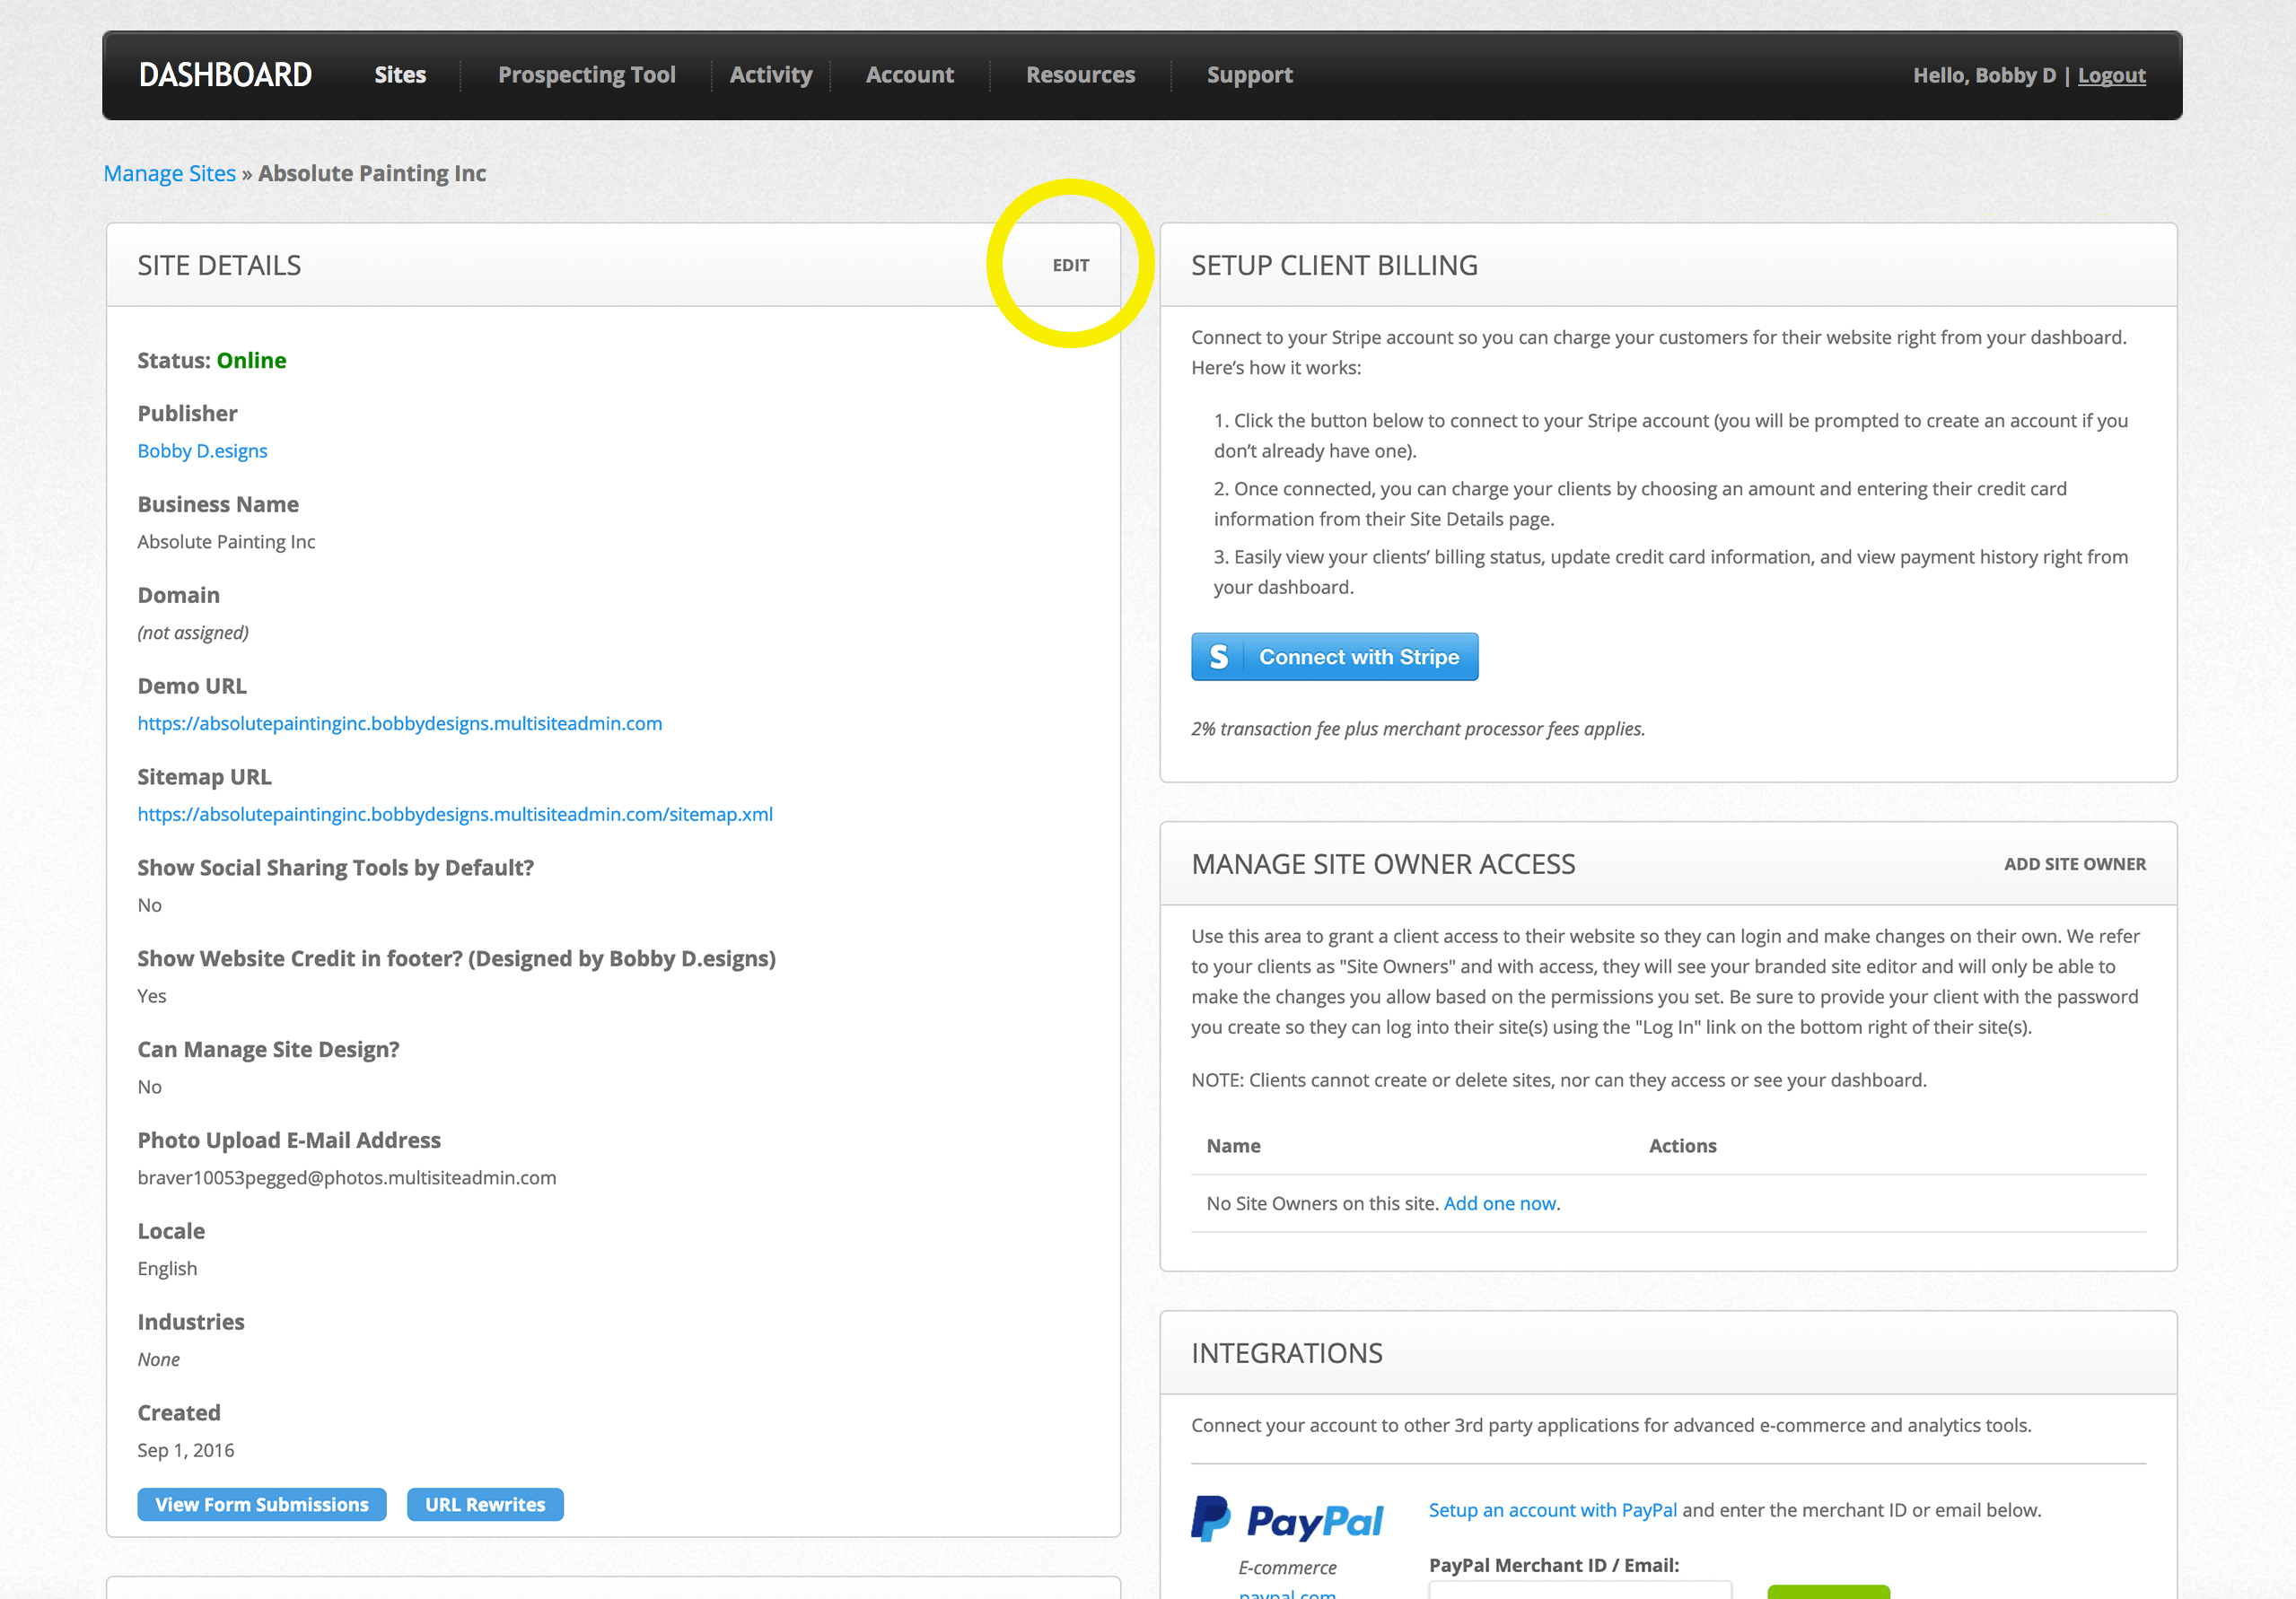Go to the Activity menu item
This screenshot has height=1599, width=2296.
770,75
